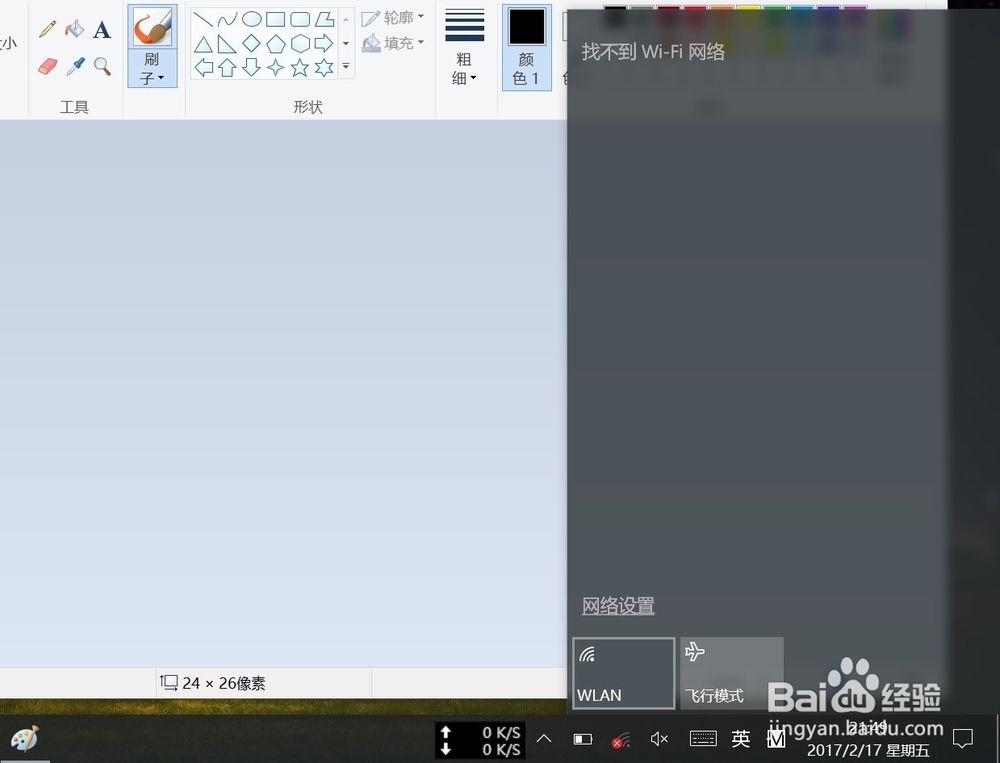Choose the Six-point star shape
1000x763 pixels.
click(x=324, y=67)
